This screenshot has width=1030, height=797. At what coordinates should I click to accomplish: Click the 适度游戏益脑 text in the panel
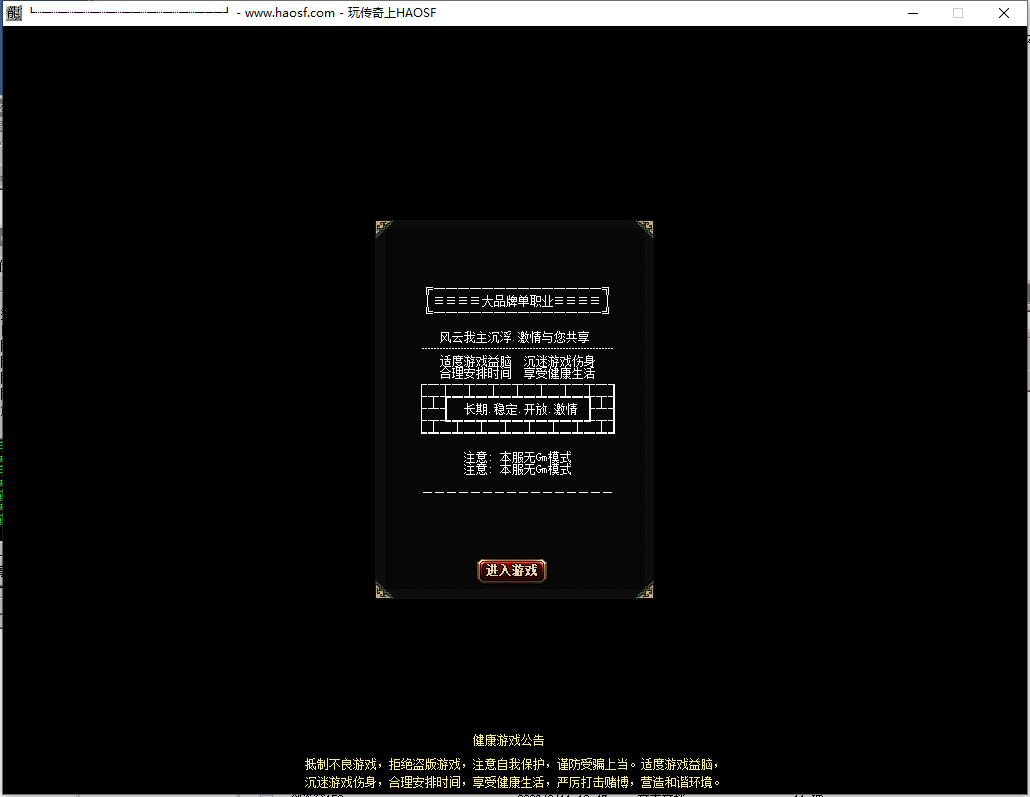[x=476, y=361]
